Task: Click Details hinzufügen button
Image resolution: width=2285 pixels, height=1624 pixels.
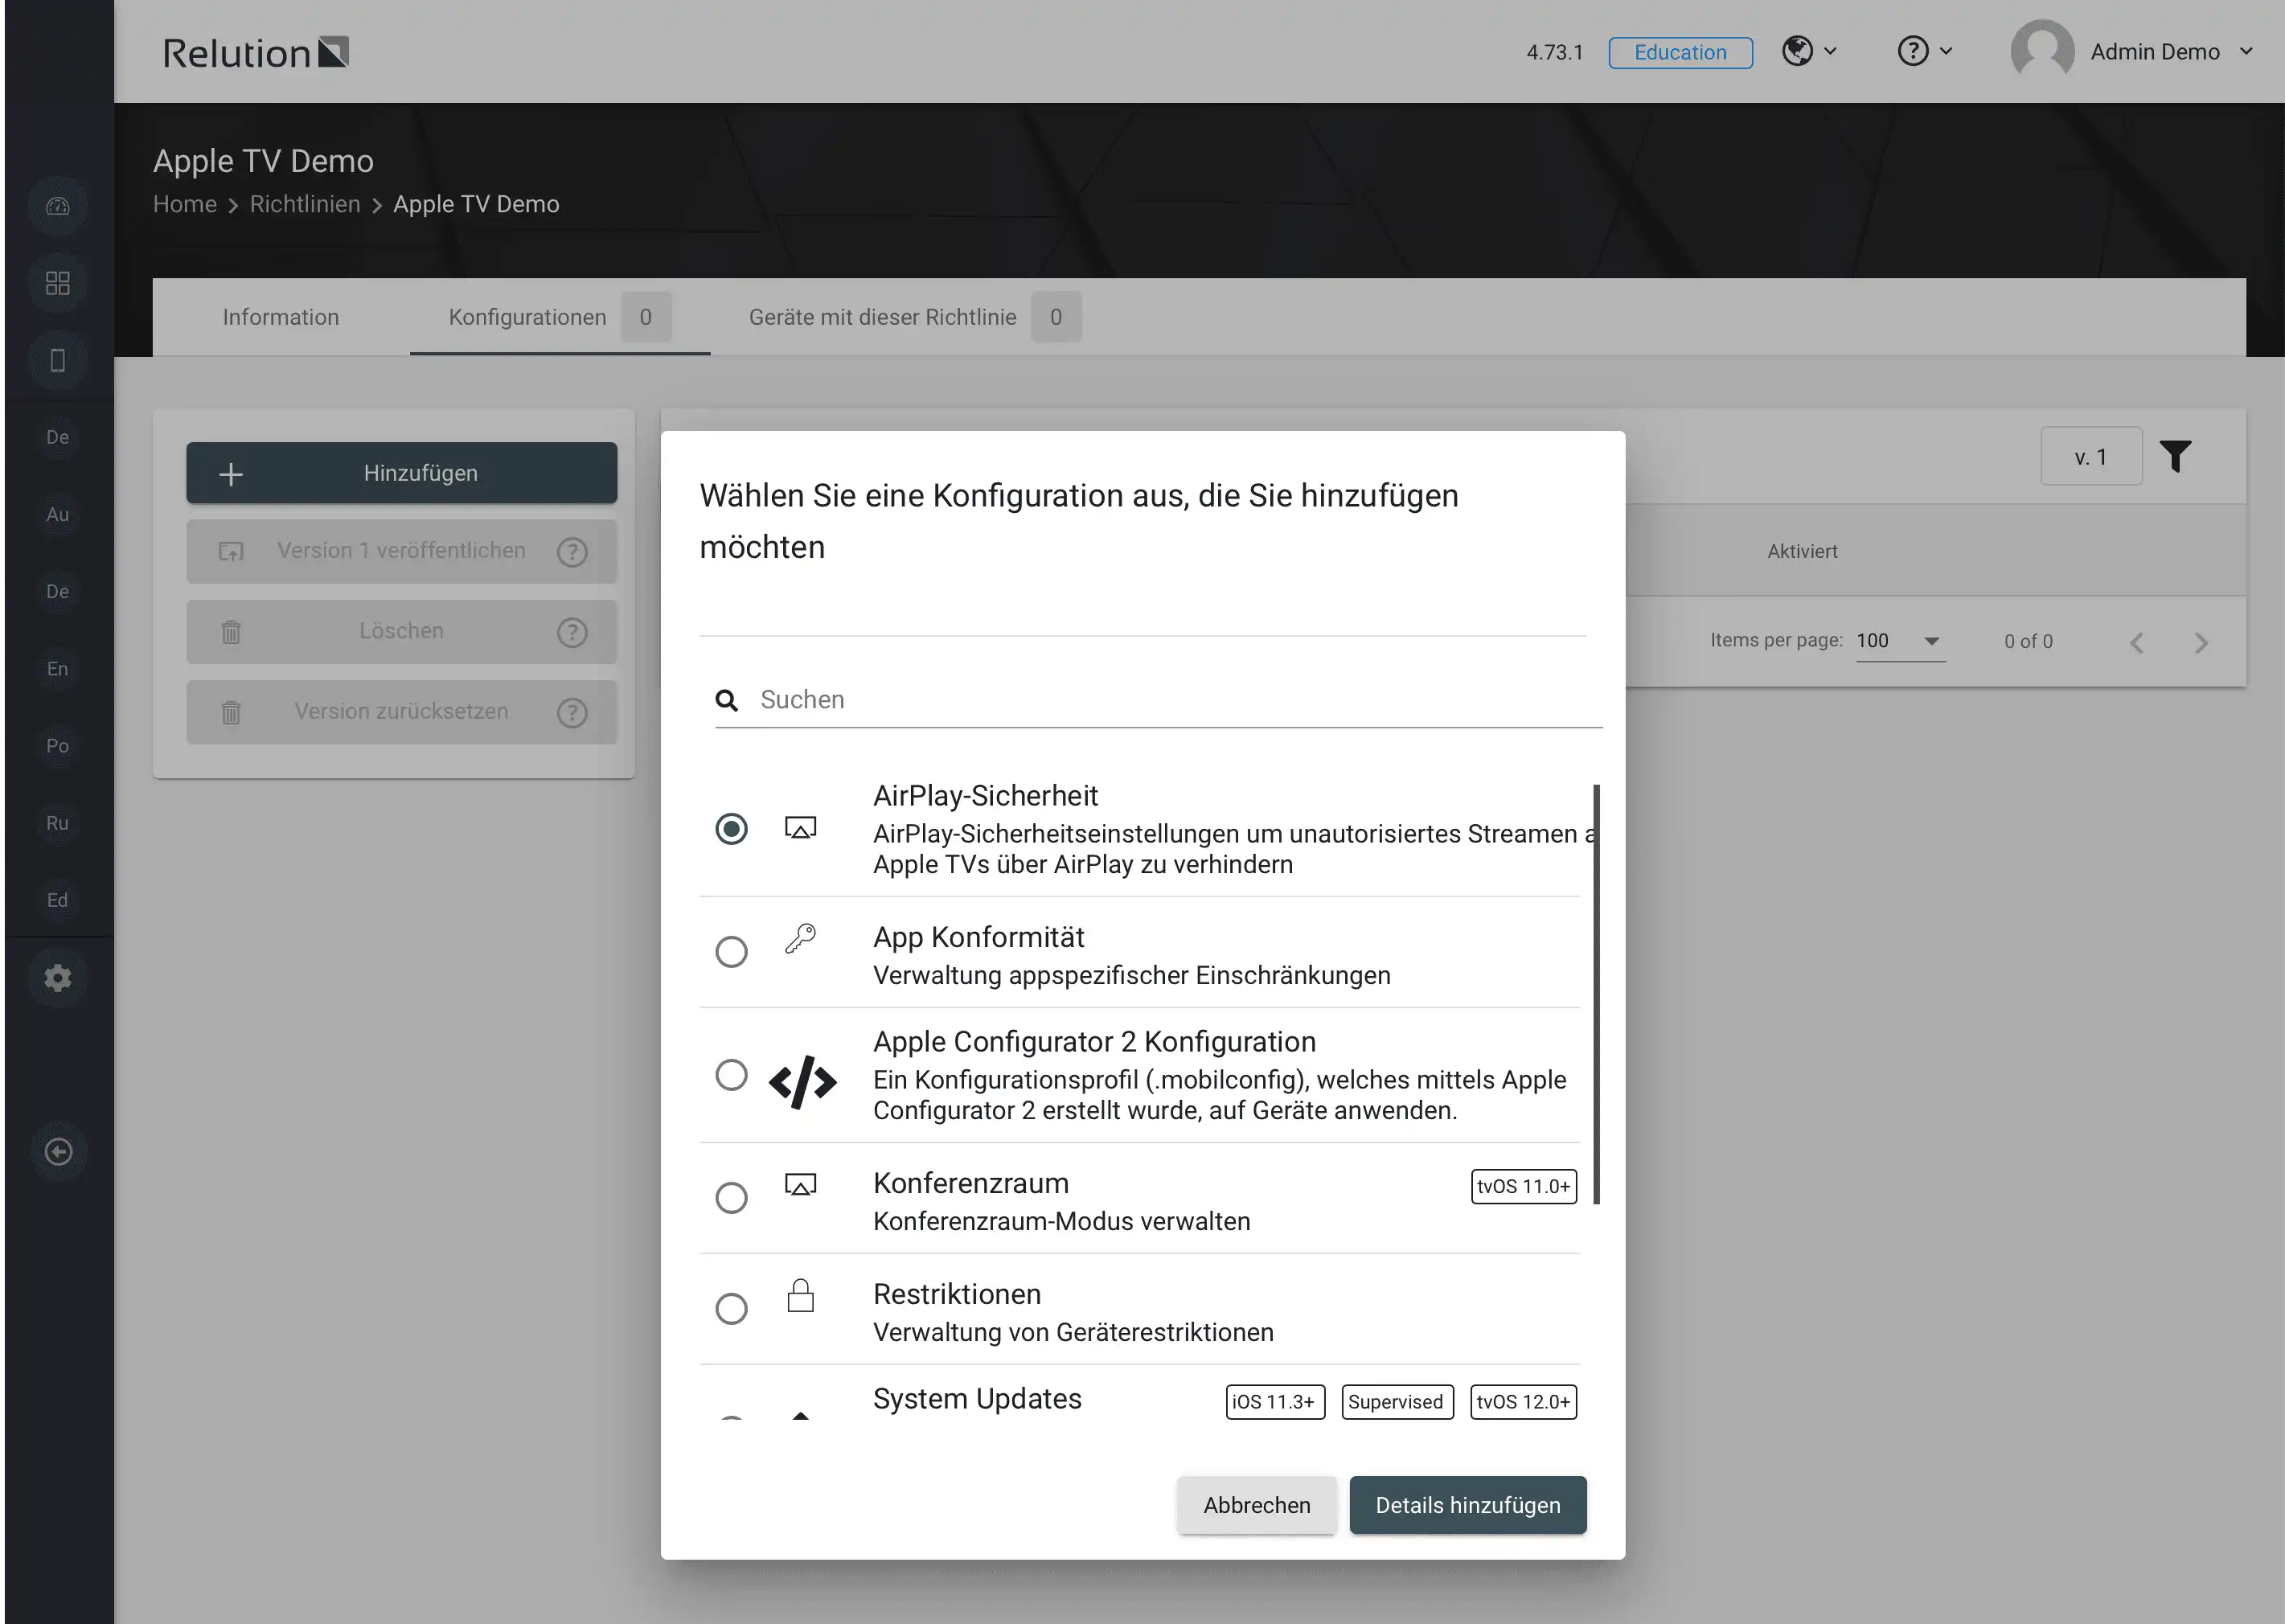Action: pyautogui.click(x=1467, y=1505)
